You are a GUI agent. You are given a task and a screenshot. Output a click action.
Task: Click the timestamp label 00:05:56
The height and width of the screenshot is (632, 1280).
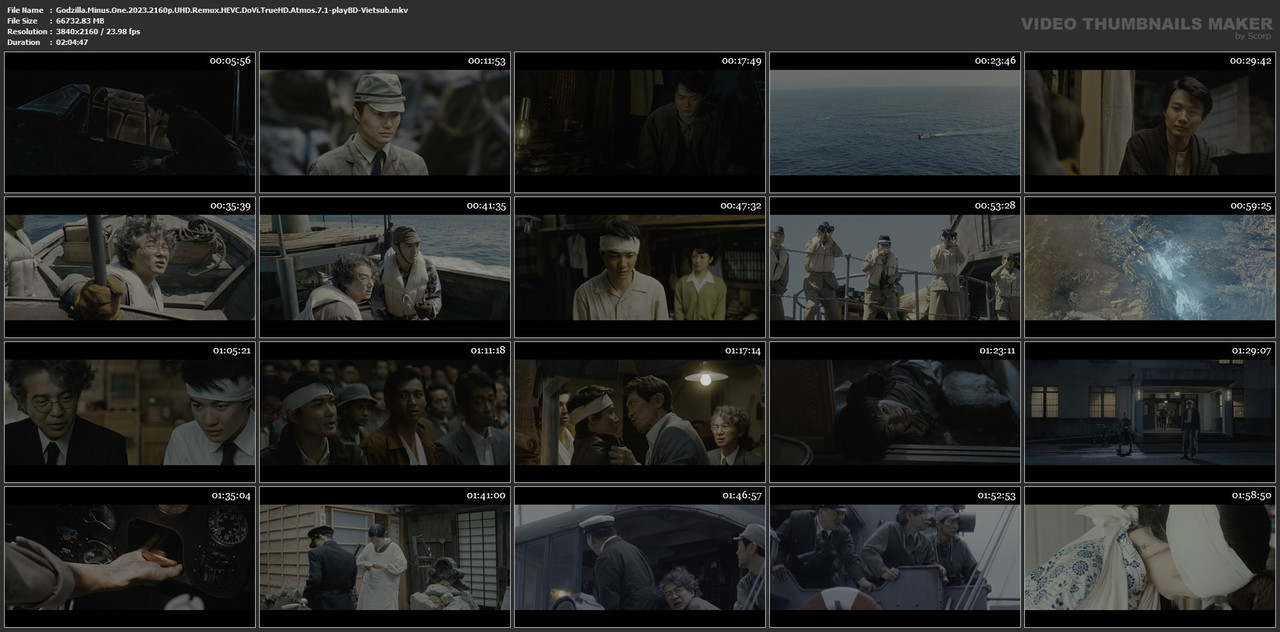pos(230,61)
